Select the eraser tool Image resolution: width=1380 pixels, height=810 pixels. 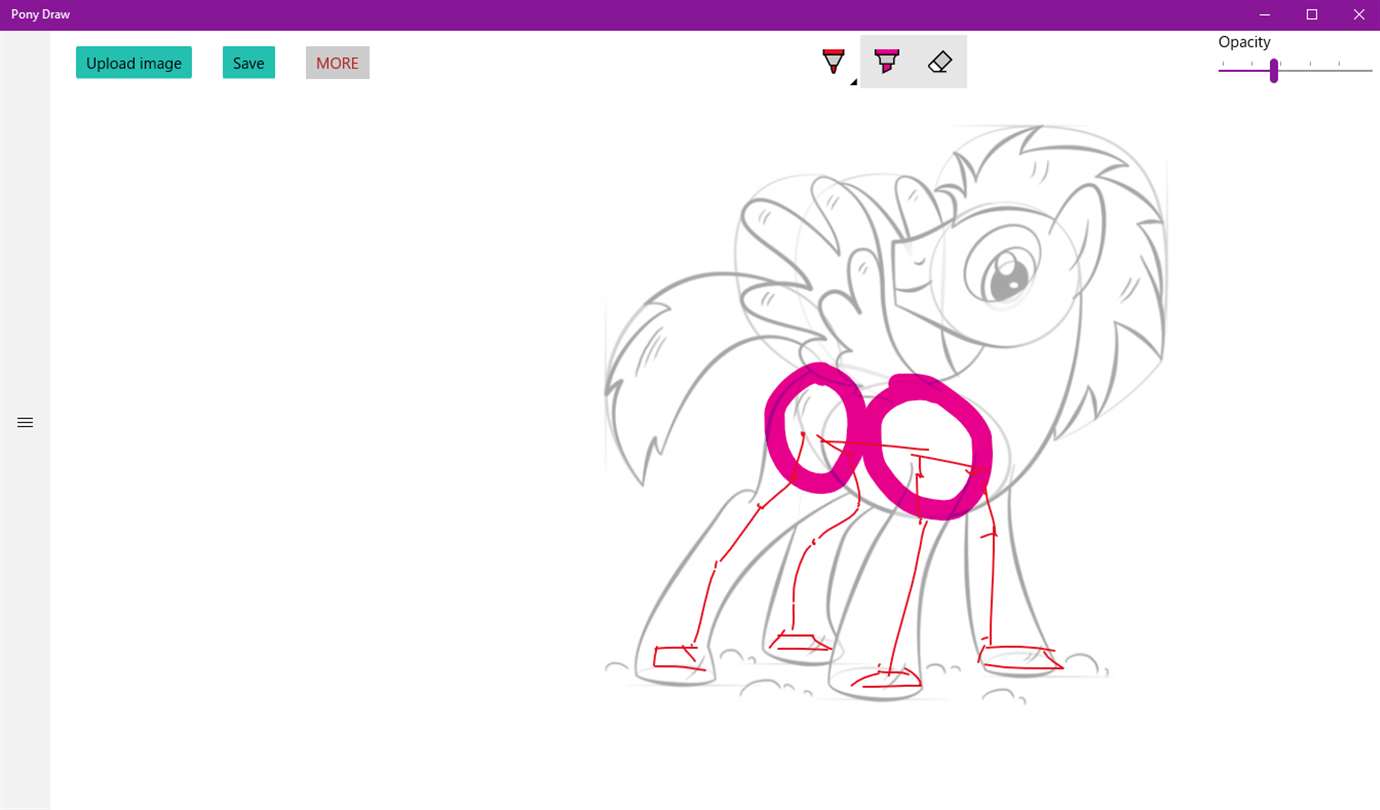939,62
